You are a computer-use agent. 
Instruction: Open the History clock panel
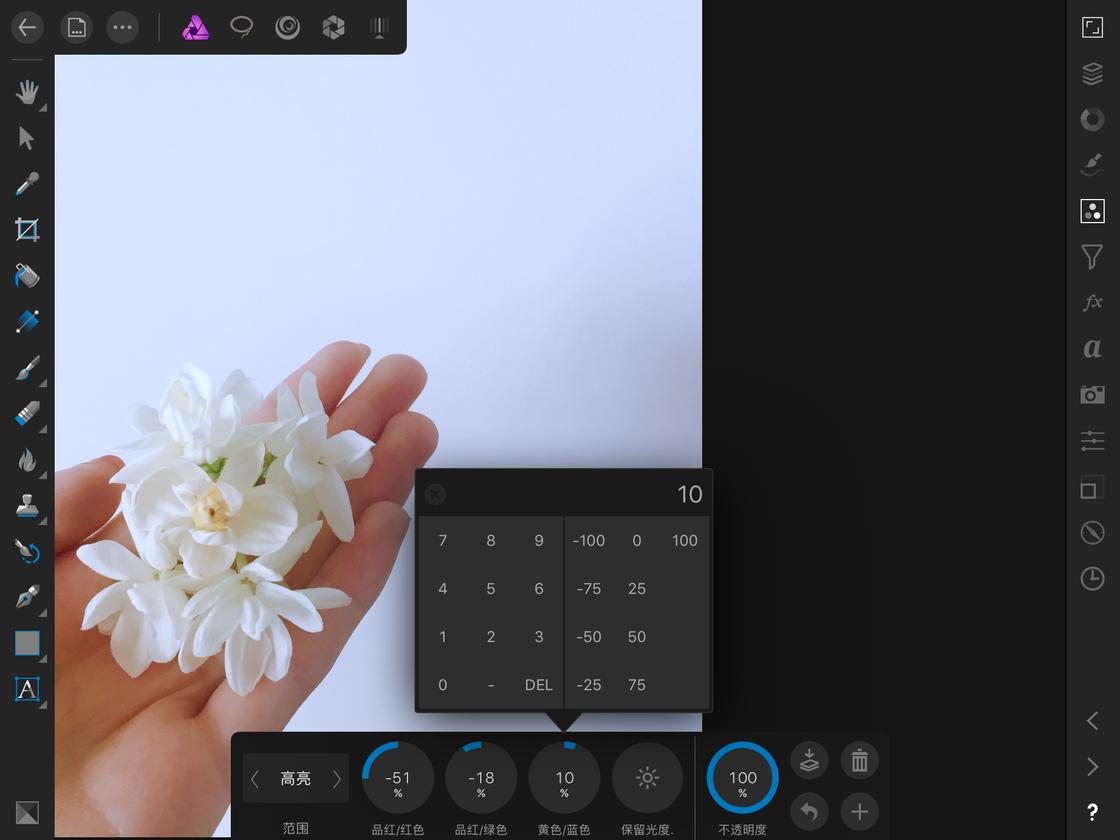(1092, 579)
